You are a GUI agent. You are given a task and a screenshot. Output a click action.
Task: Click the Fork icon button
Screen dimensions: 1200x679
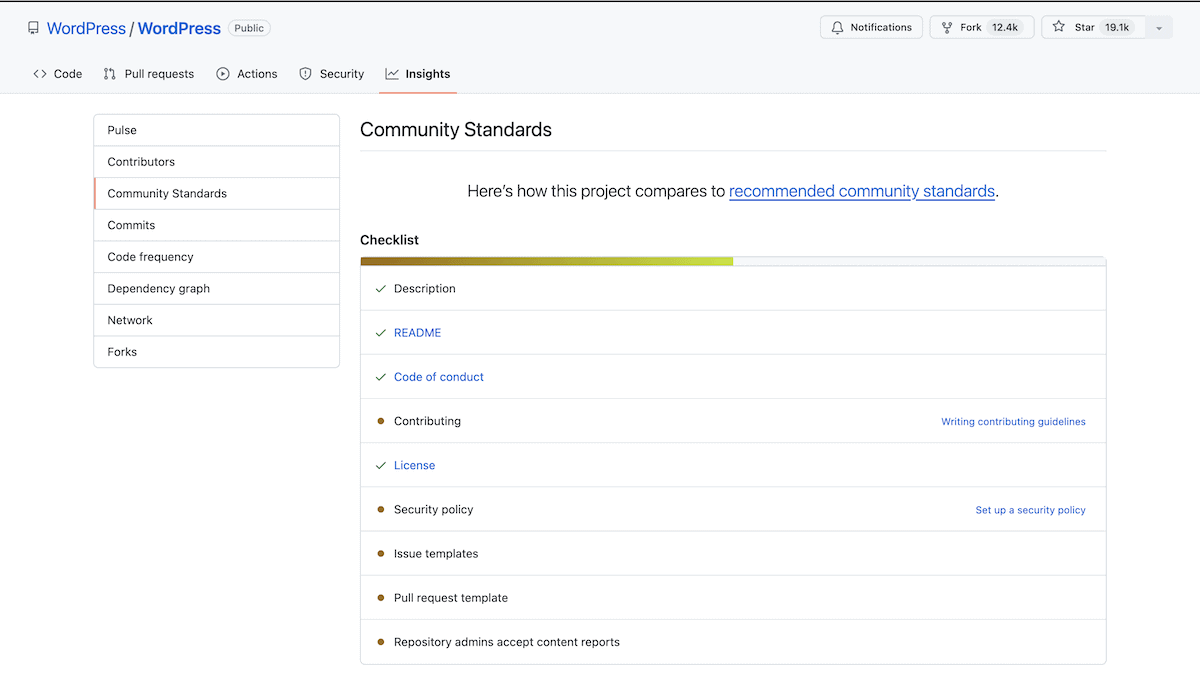click(946, 27)
